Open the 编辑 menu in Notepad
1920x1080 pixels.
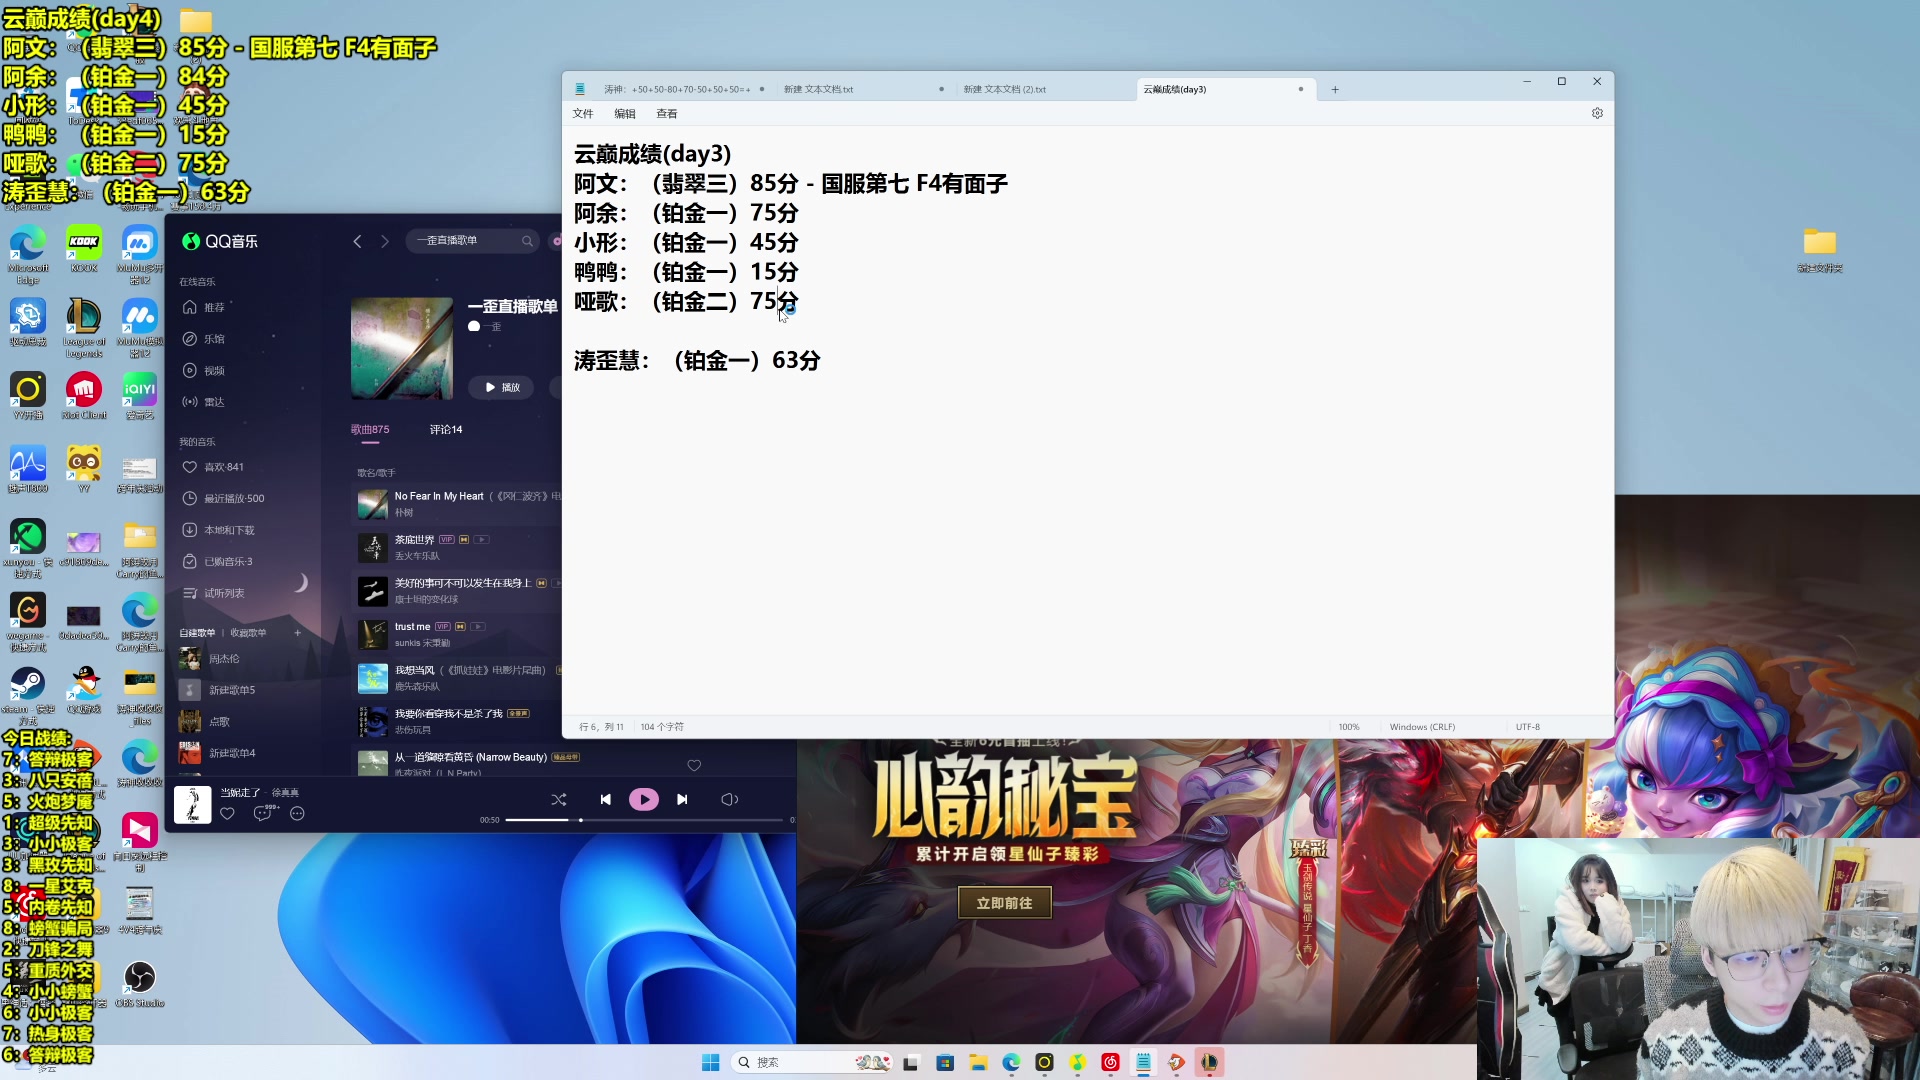(x=625, y=113)
